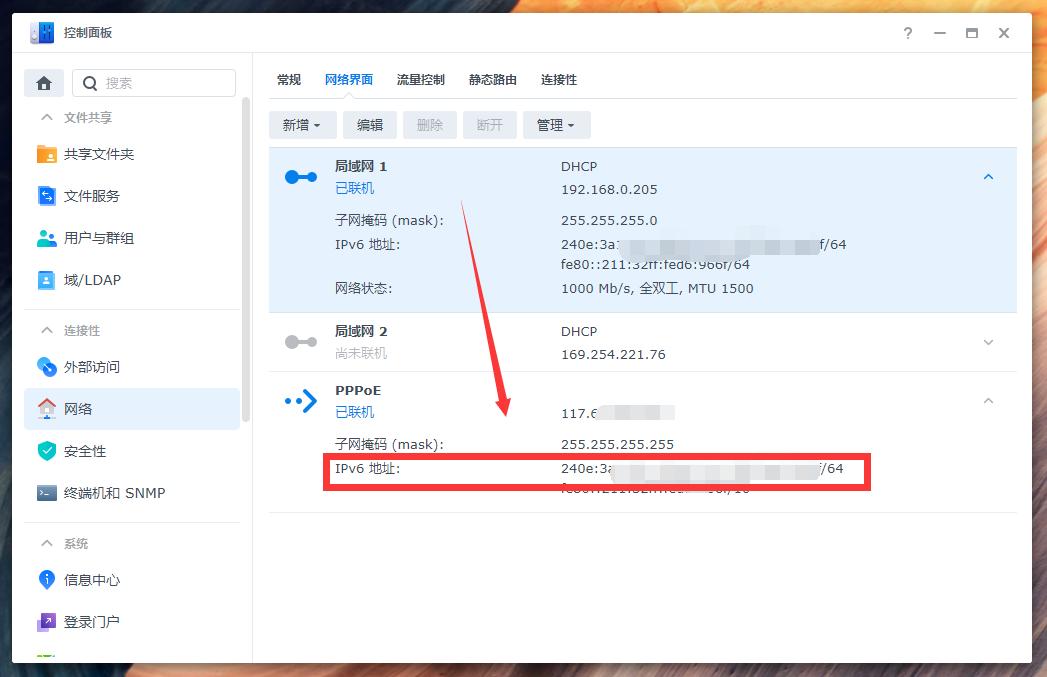The image size is (1047, 677).
Task: Open the help question mark icon
Action: pos(907,33)
